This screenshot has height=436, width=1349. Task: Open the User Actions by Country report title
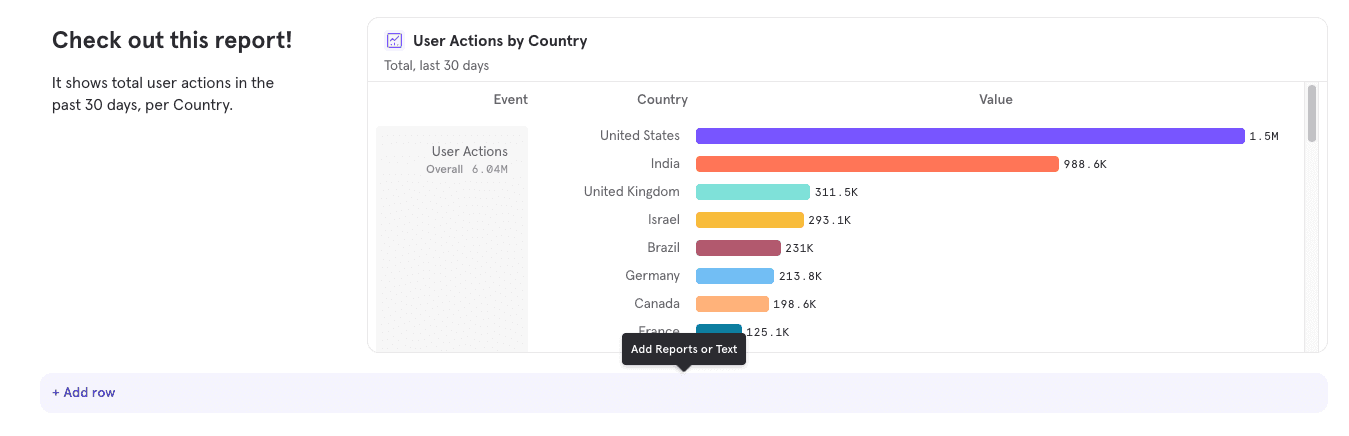499,41
